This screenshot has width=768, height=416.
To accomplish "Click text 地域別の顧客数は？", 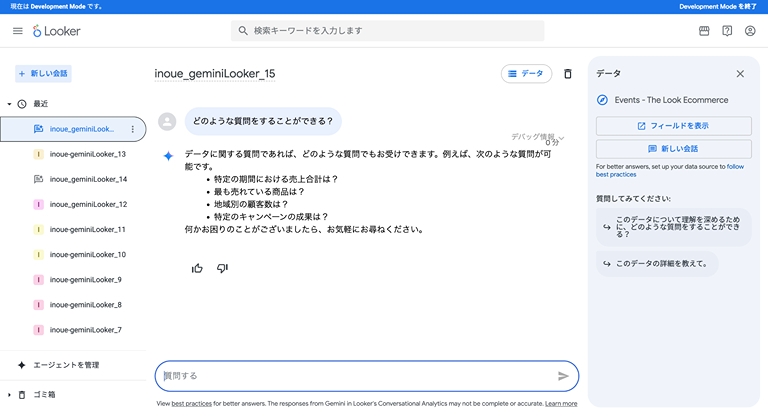I will coord(251,204).
